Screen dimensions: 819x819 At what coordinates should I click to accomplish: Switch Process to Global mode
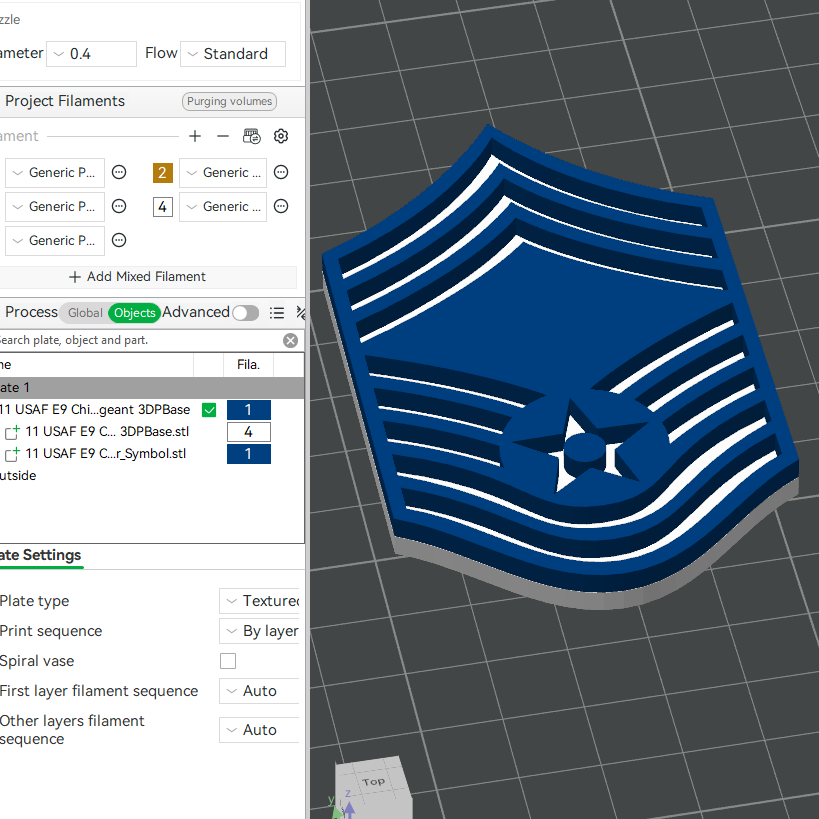point(85,313)
